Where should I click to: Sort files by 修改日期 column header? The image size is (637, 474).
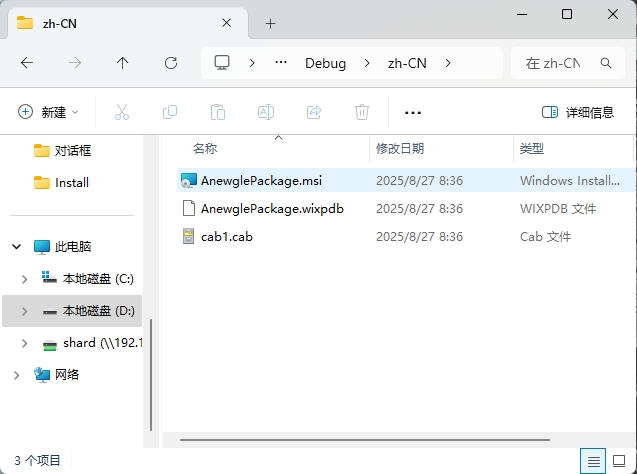coord(400,148)
